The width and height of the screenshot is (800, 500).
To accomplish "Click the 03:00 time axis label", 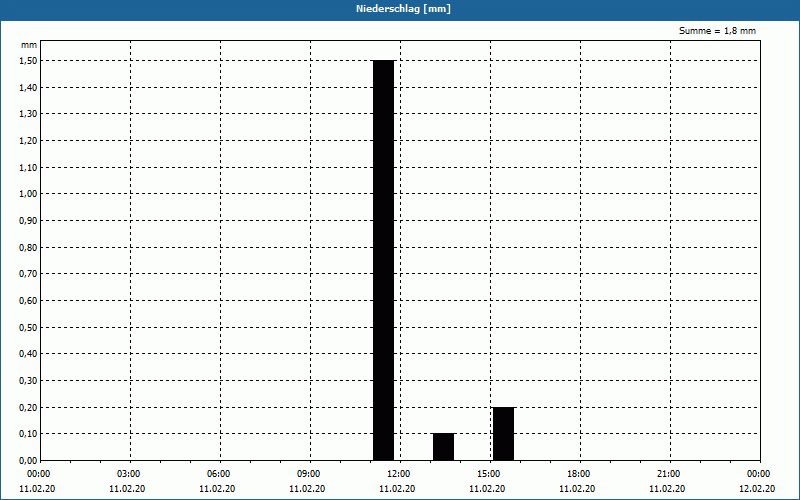I will 129,474.
